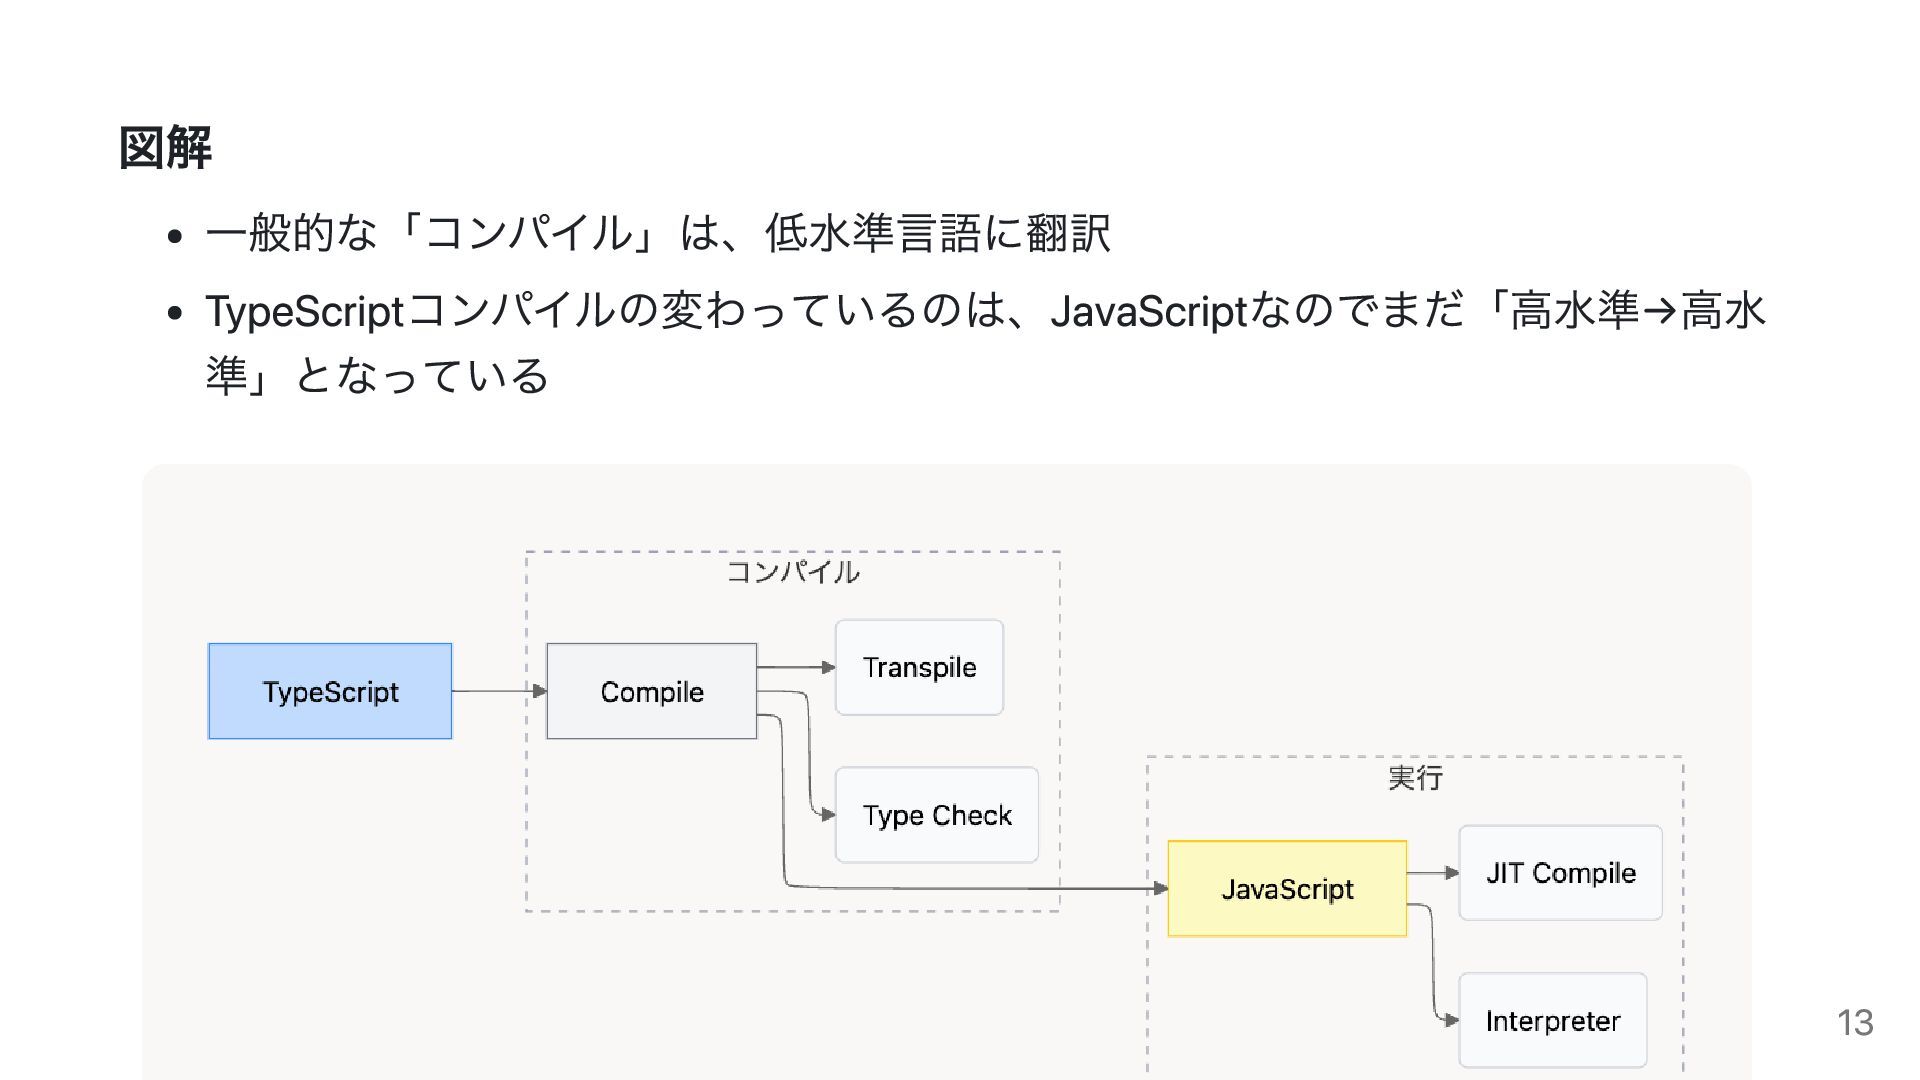
Task: Click the Interpreter node
Action: coord(1553,1021)
